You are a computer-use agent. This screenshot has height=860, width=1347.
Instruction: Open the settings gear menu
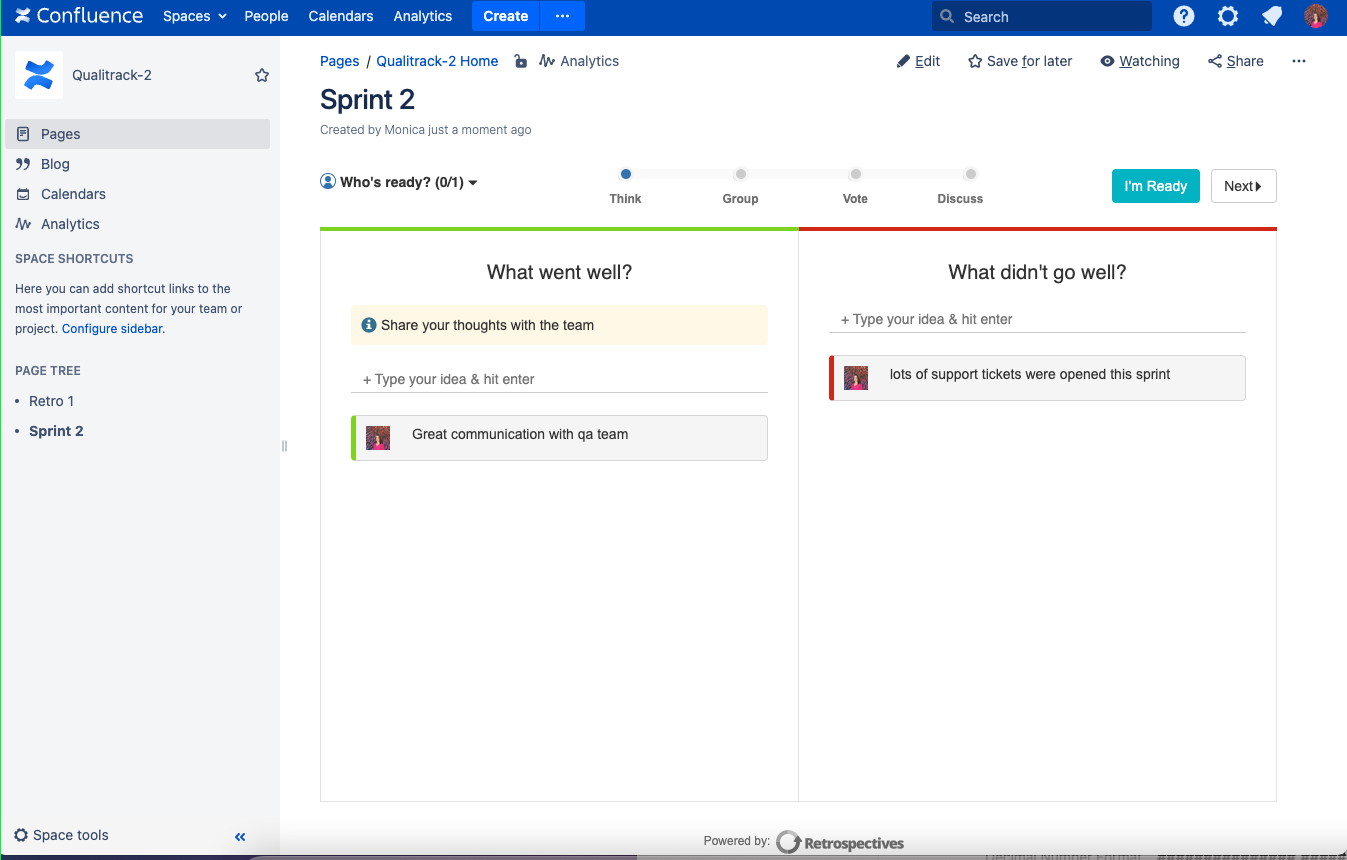[x=1228, y=16]
